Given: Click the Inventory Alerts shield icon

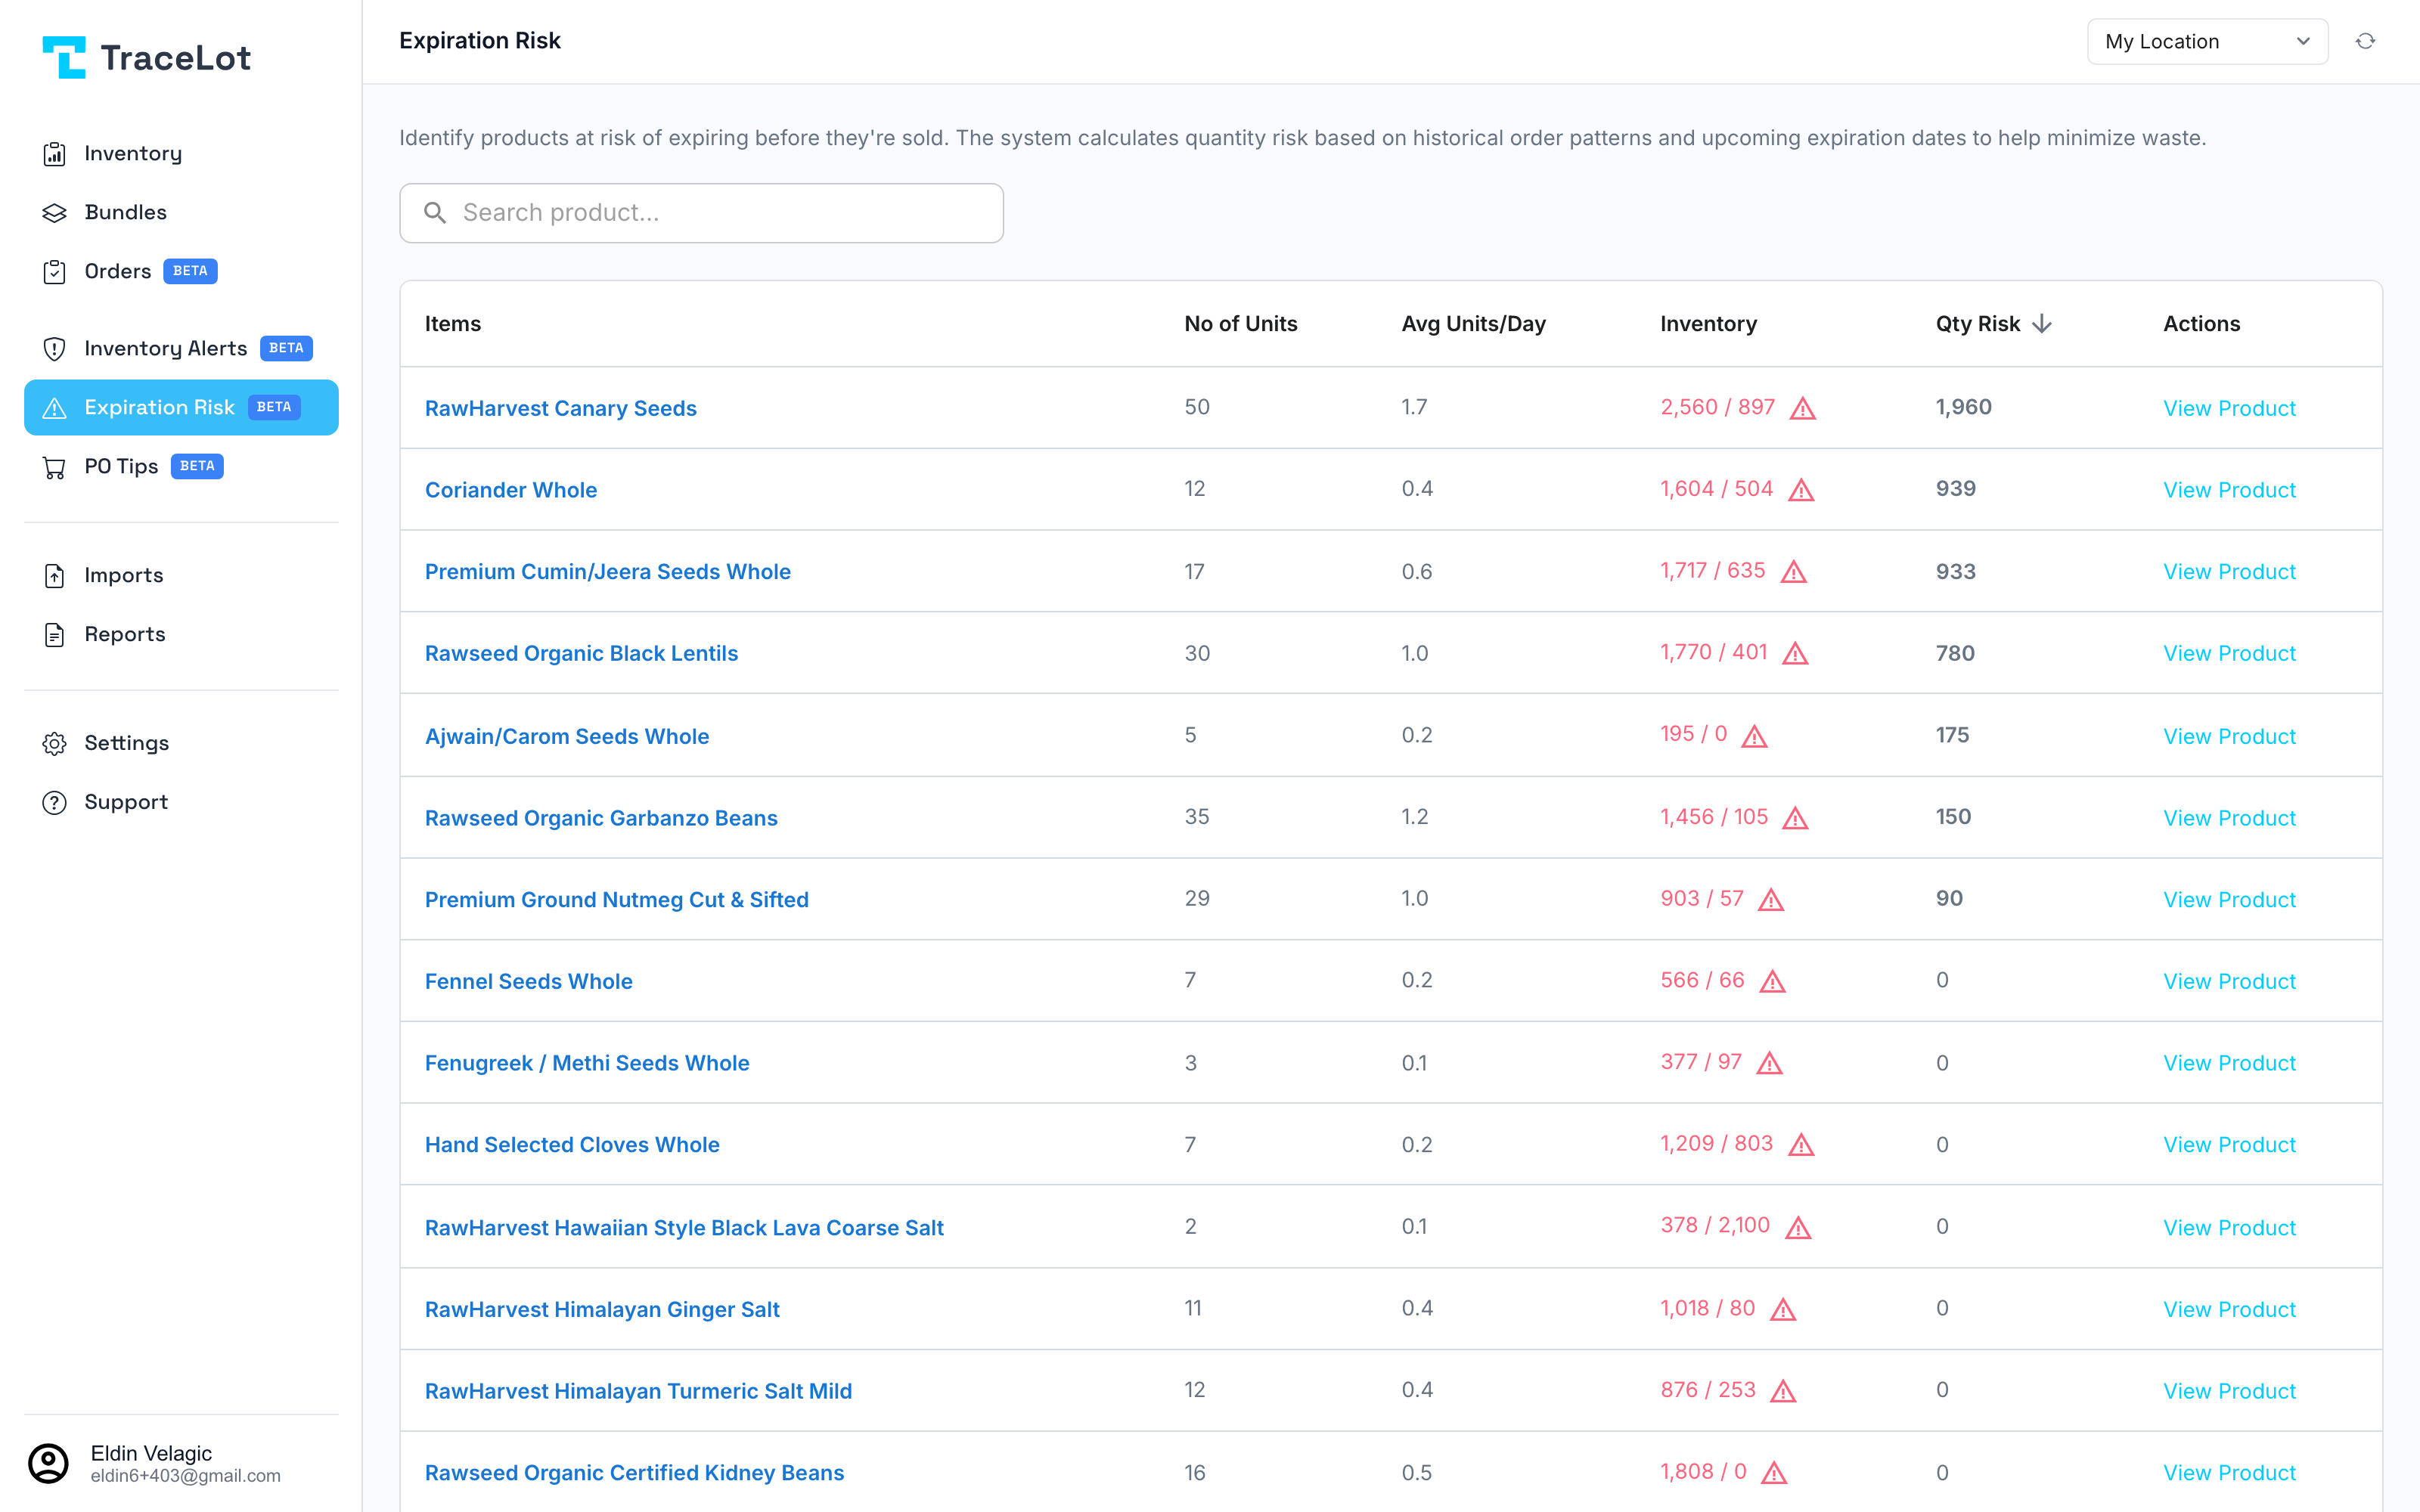Looking at the screenshot, I should (55, 349).
